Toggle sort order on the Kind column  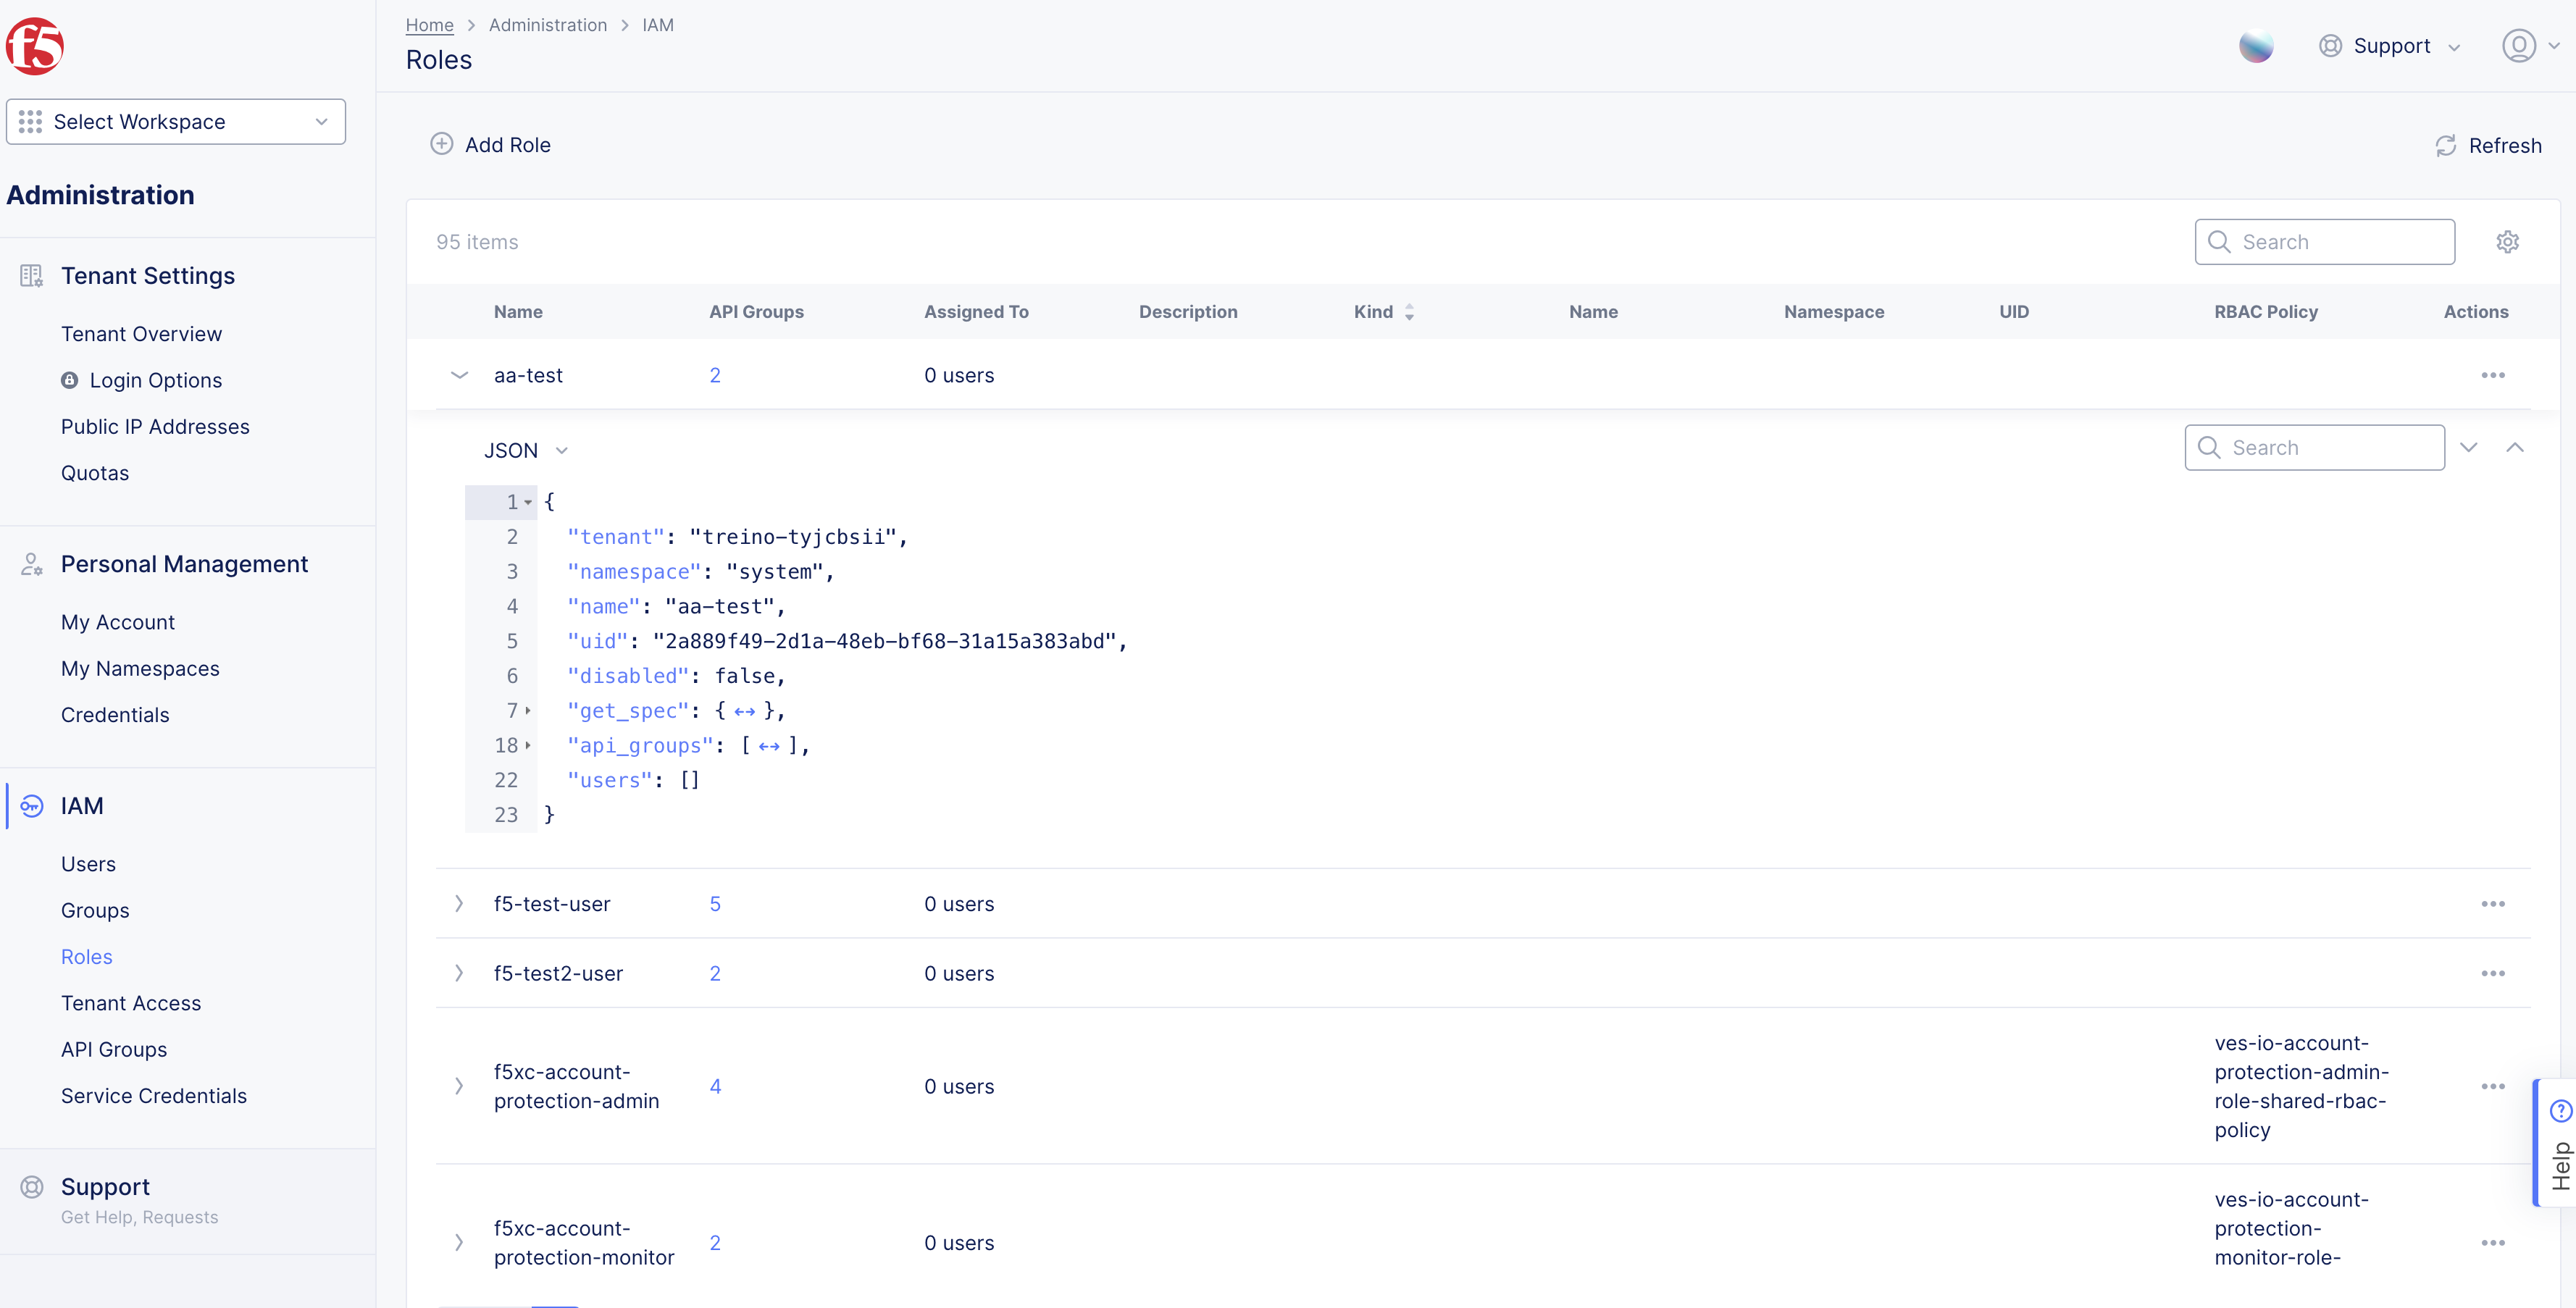click(1410, 311)
